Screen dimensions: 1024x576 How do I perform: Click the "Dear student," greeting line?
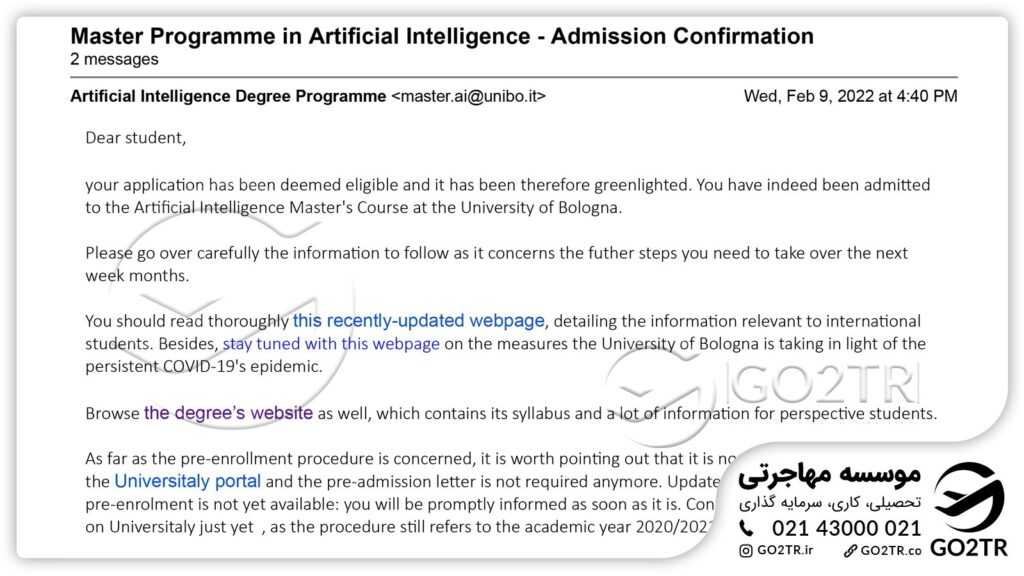point(135,138)
